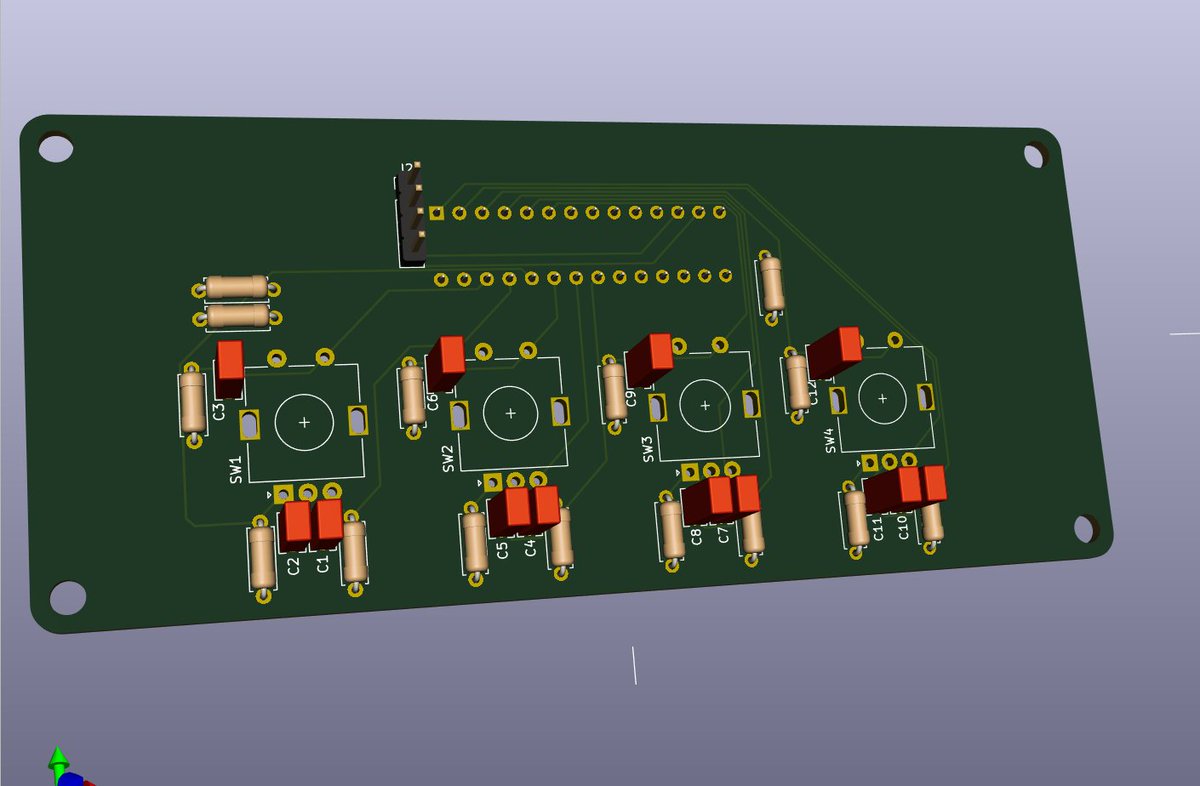
Task: Click the C5 capacitor label
Action: point(502,548)
